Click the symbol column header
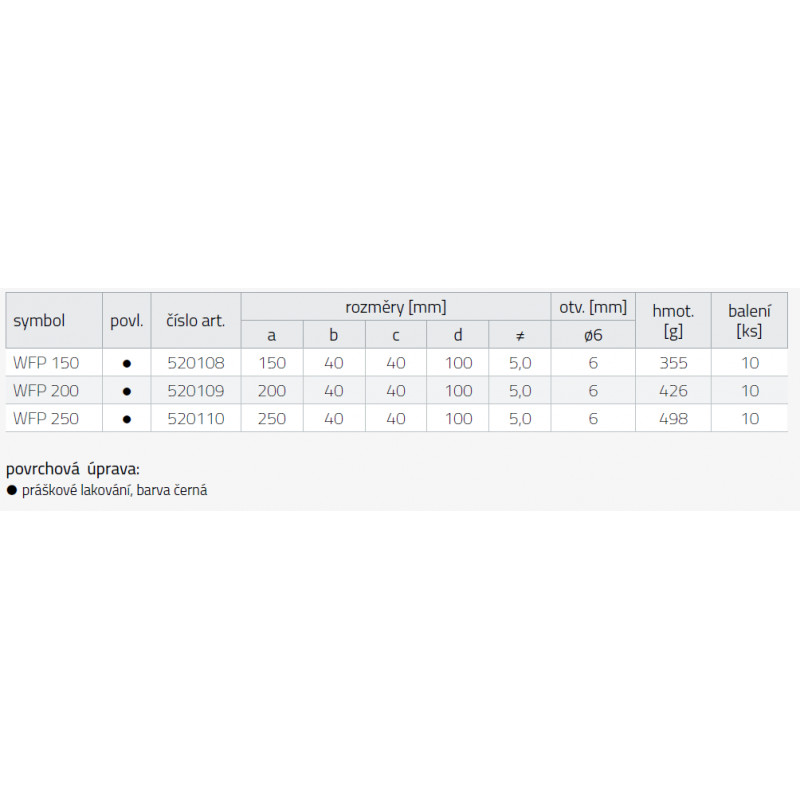800x800 pixels. point(39,321)
